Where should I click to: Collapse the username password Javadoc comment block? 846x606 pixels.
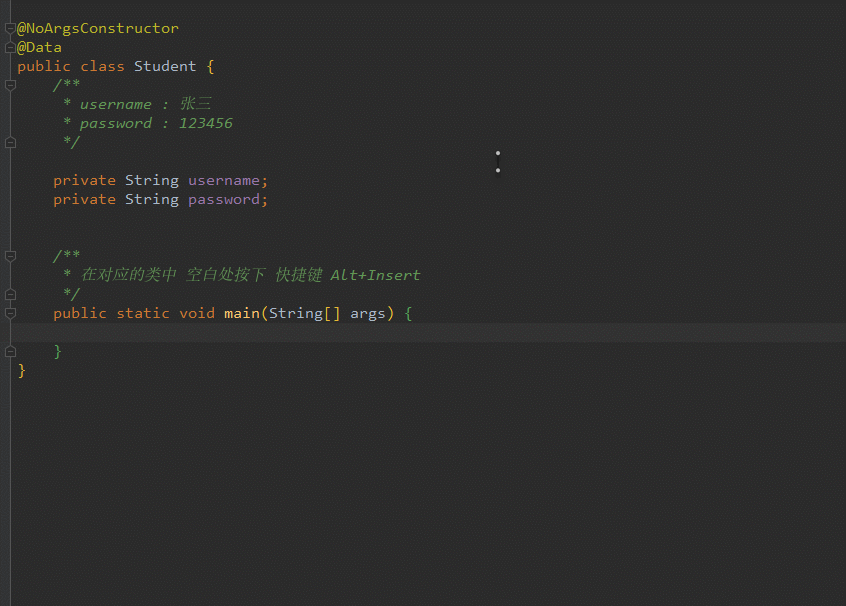[x=10, y=85]
